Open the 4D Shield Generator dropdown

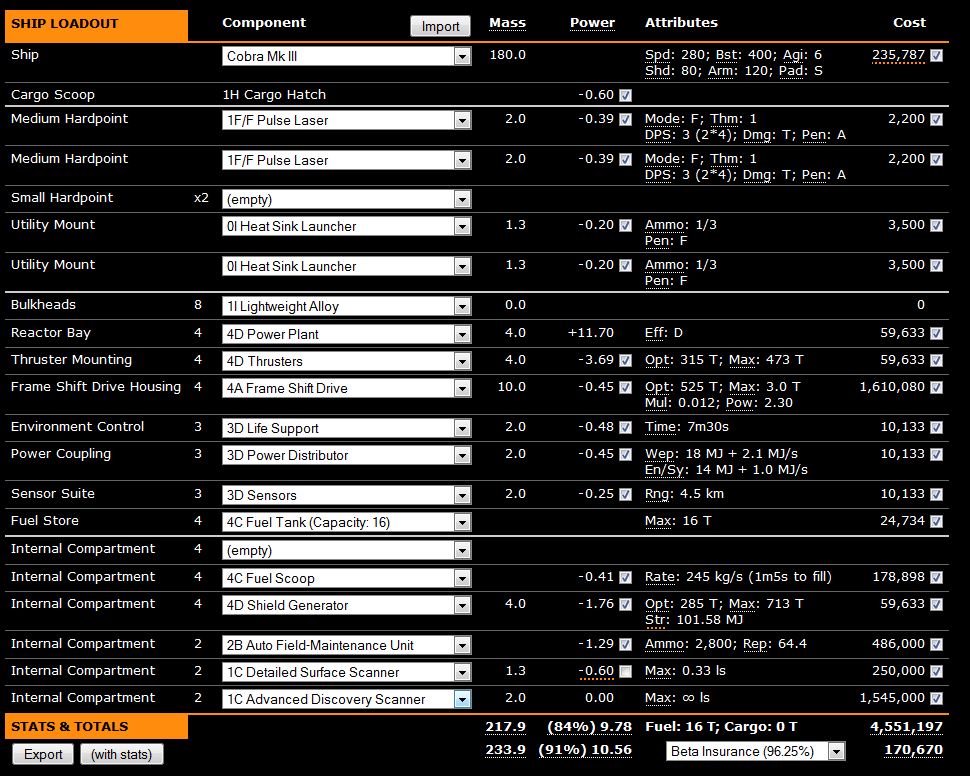[346, 605]
